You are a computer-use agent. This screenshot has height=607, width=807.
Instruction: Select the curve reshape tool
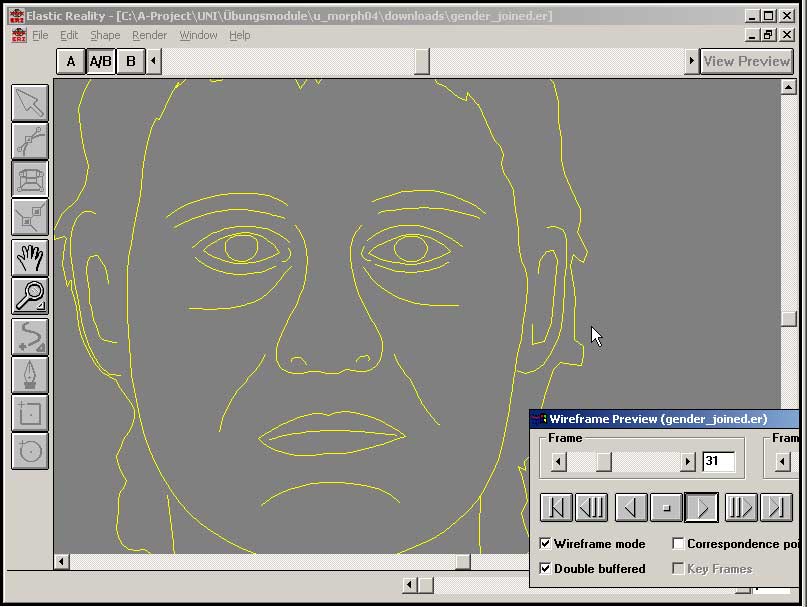pyautogui.click(x=30, y=141)
